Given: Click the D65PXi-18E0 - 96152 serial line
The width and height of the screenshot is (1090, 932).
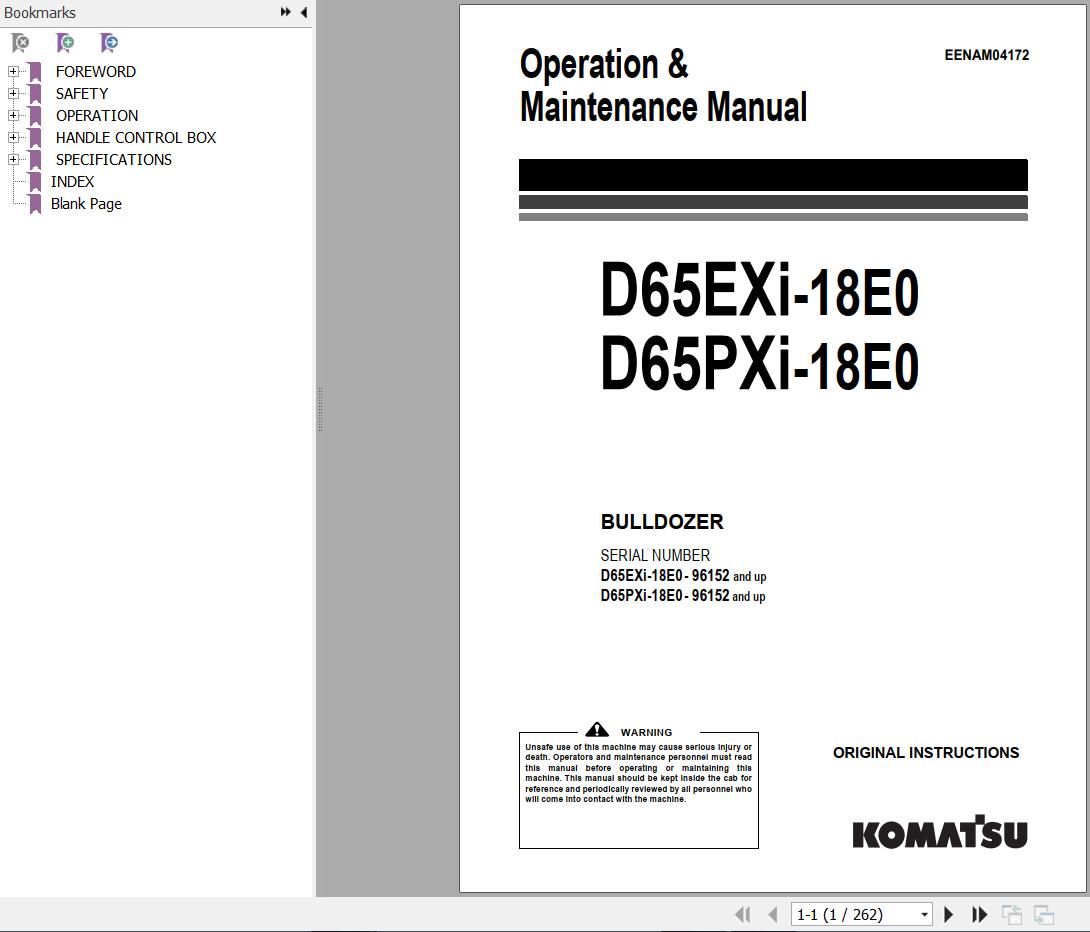Looking at the screenshot, I should [x=683, y=596].
